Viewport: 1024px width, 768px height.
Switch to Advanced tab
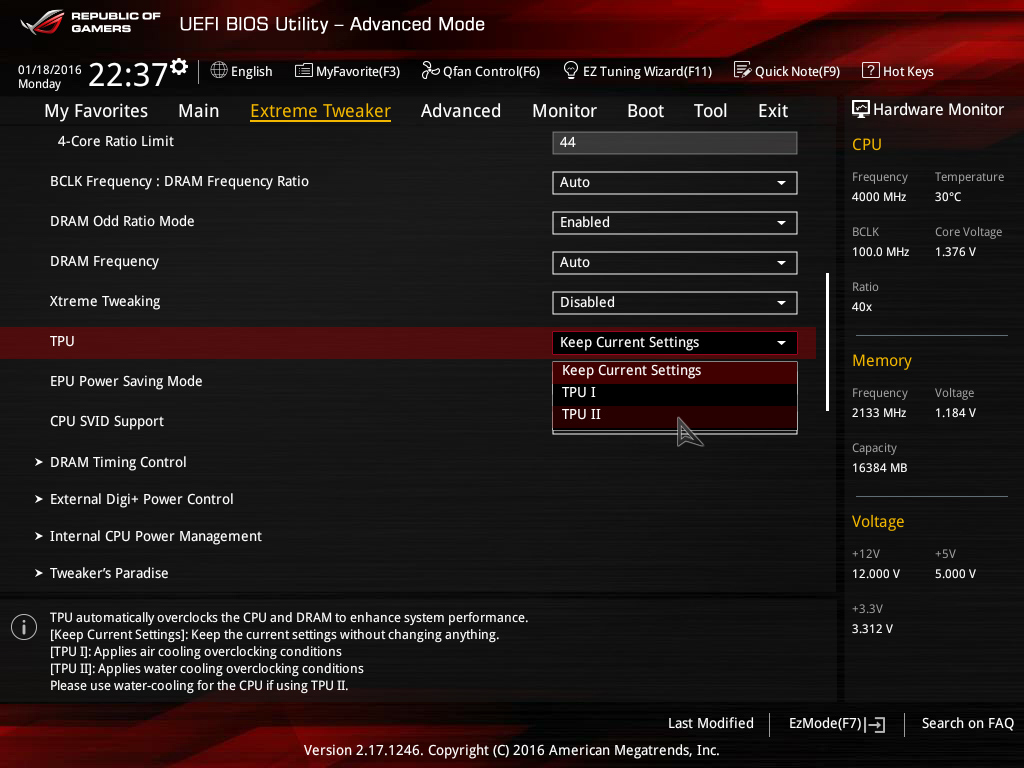point(461,111)
